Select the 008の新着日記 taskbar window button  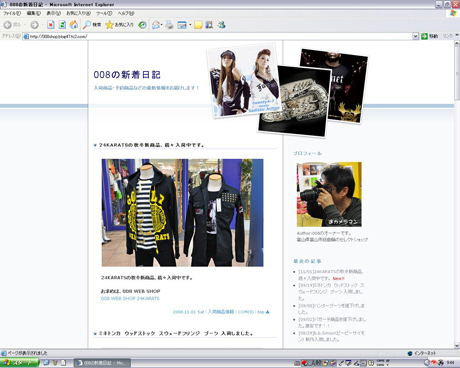coord(102,363)
